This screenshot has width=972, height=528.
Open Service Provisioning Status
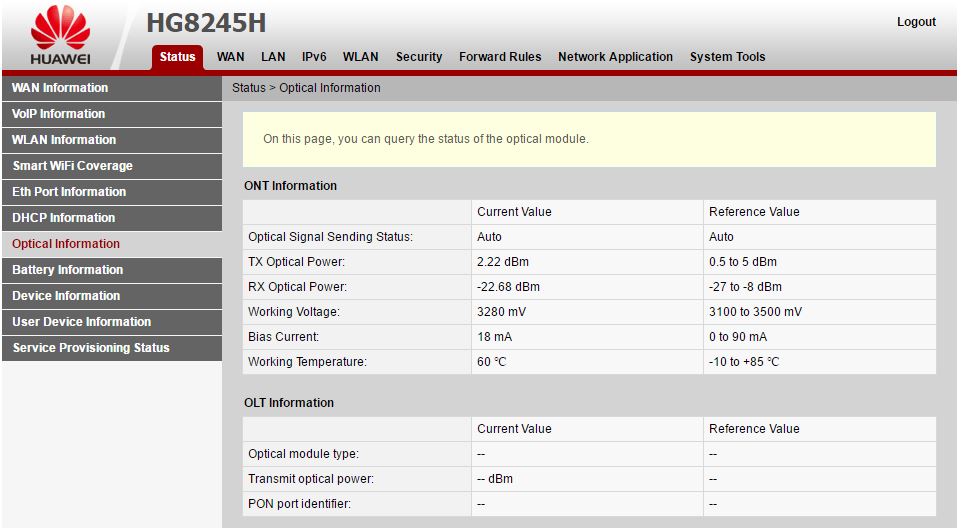tap(90, 348)
